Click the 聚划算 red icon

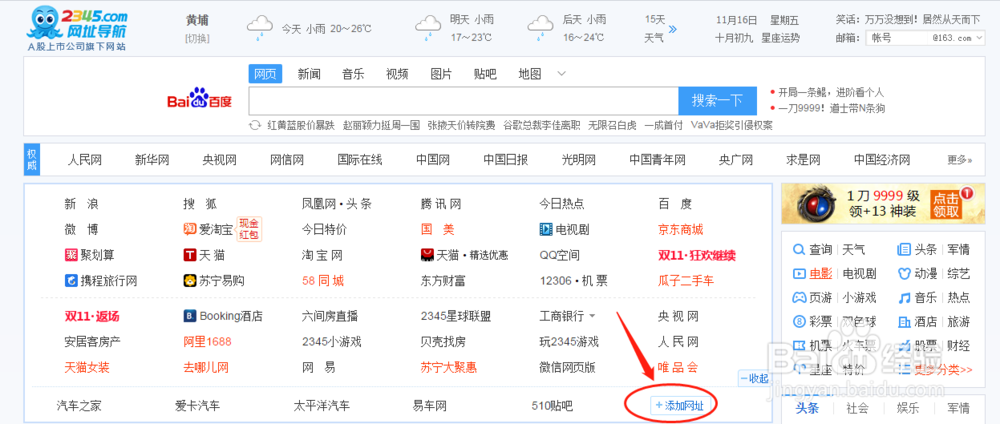71,255
